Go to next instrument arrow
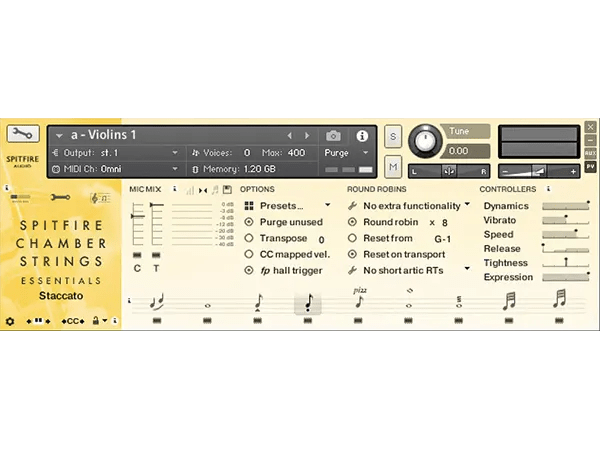The image size is (600, 450). (x=307, y=135)
